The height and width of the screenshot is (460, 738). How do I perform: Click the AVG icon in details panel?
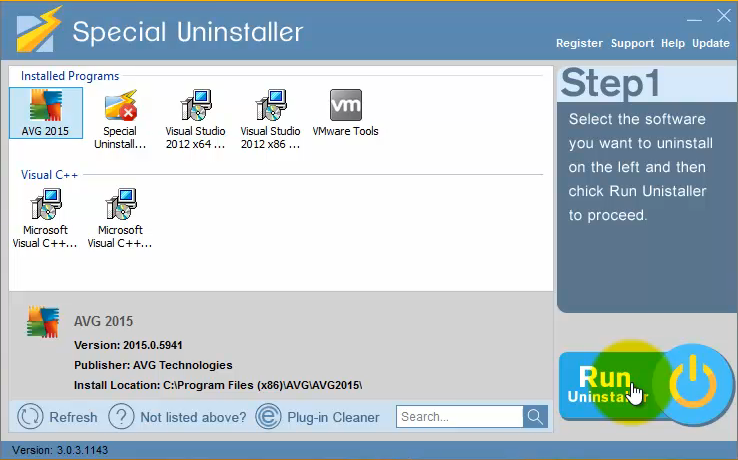pos(43,322)
